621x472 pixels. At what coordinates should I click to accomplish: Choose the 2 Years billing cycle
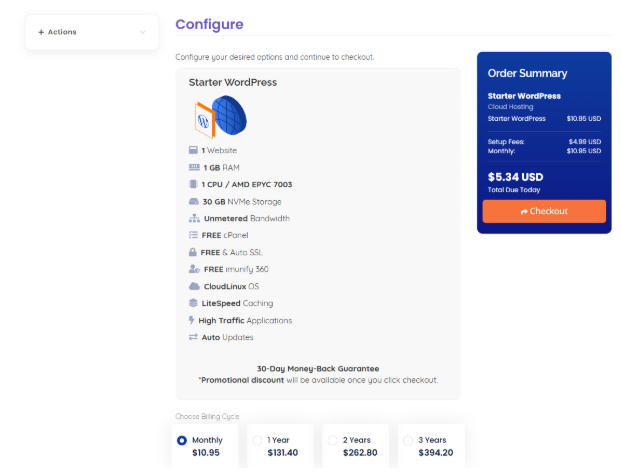[332, 440]
